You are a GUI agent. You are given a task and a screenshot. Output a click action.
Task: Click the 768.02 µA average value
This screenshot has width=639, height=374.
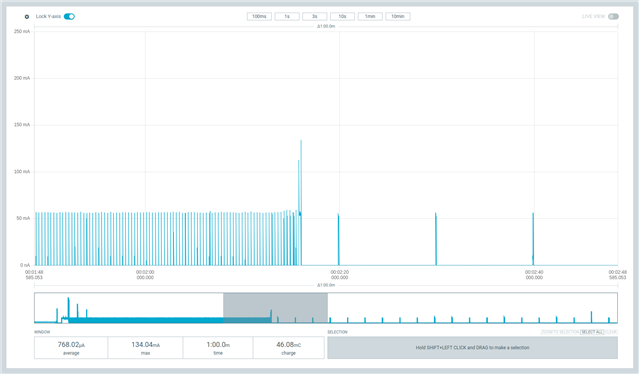[71, 345]
